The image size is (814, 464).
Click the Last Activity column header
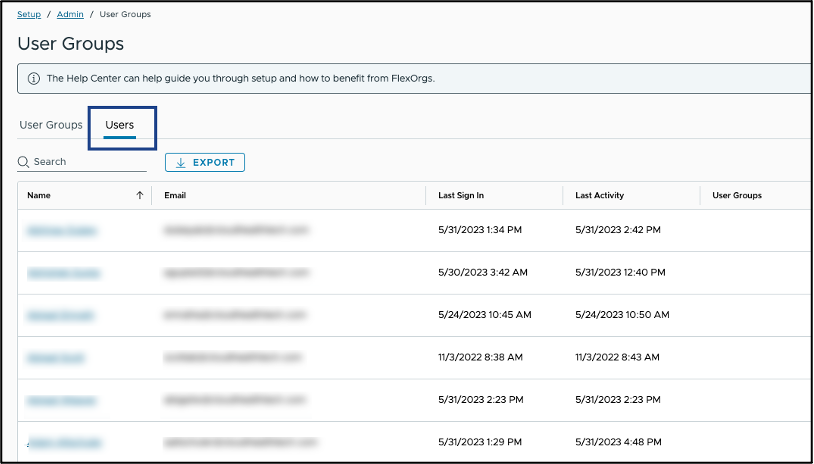coord(600,196)
